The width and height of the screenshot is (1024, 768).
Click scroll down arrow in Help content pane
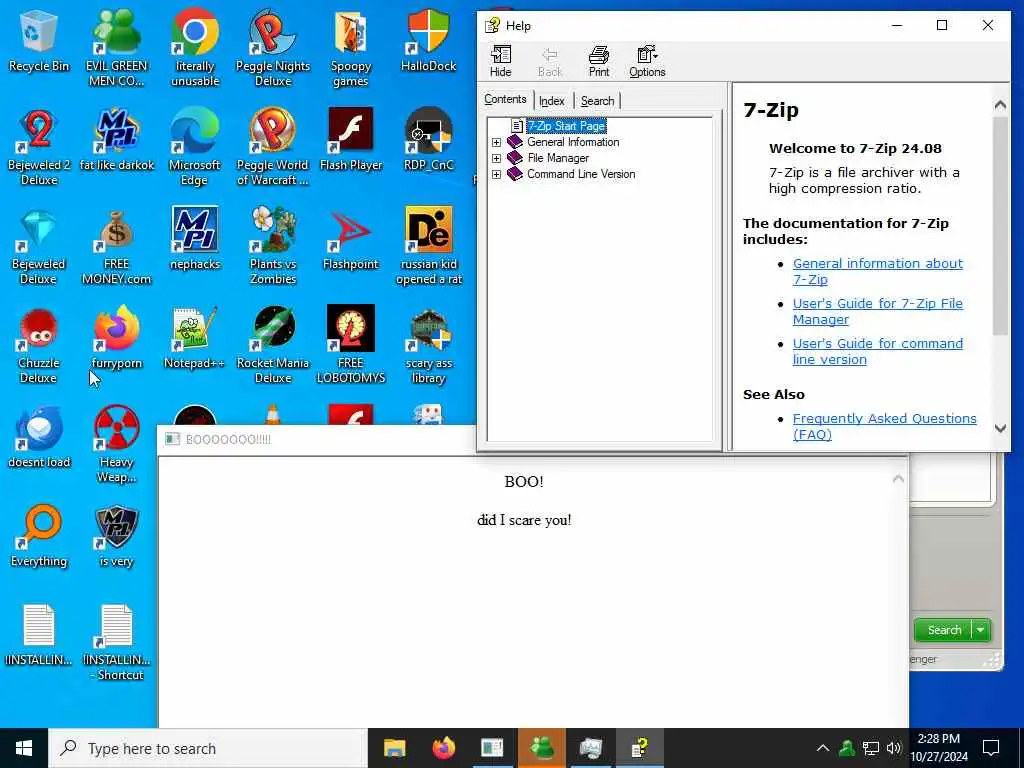point(1000,428)
